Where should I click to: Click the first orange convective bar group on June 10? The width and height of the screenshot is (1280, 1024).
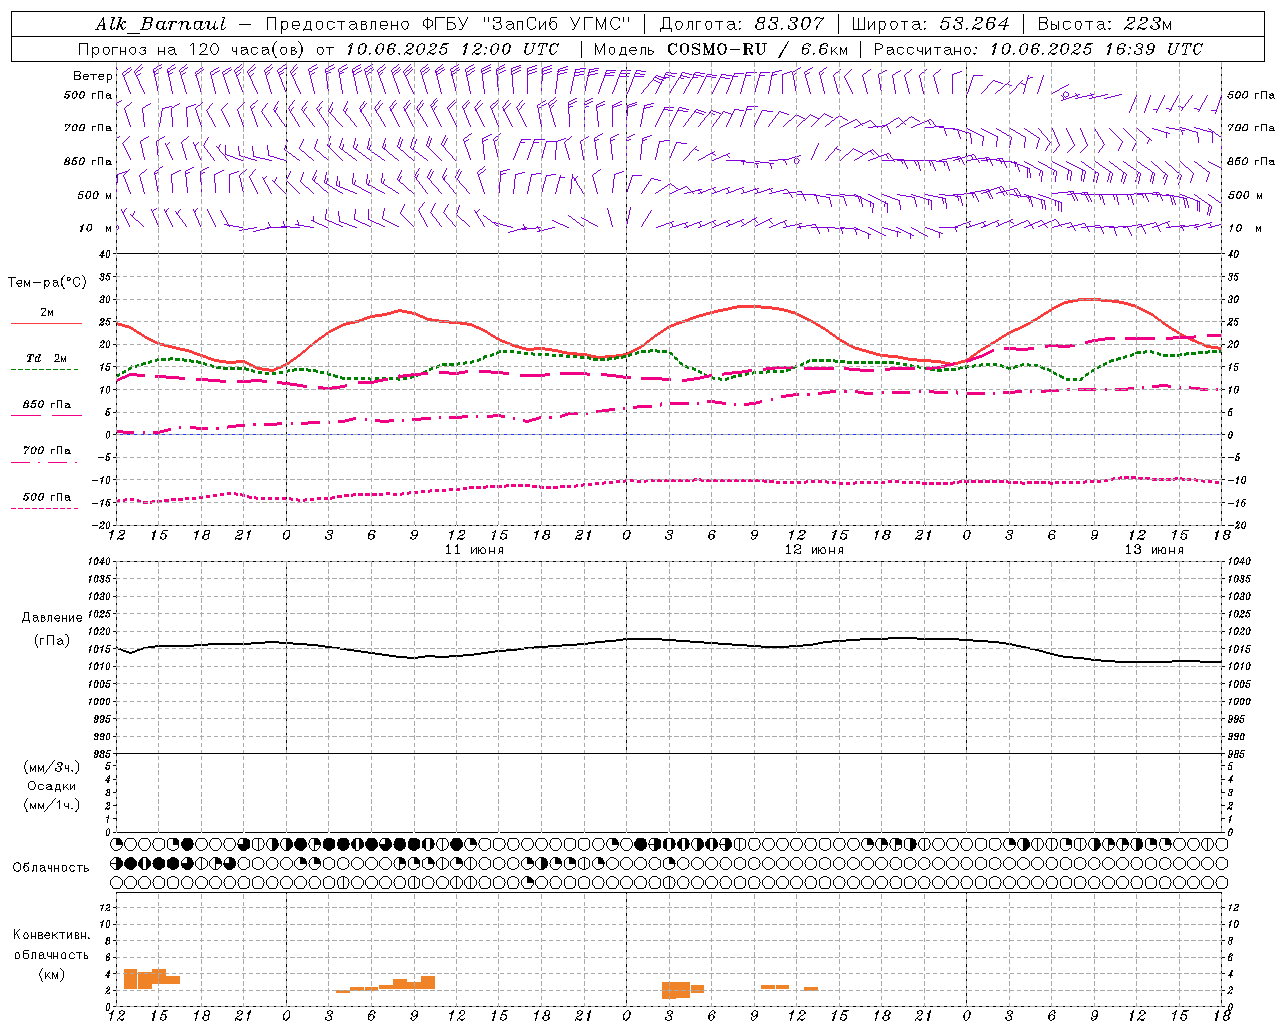(152, 978)
